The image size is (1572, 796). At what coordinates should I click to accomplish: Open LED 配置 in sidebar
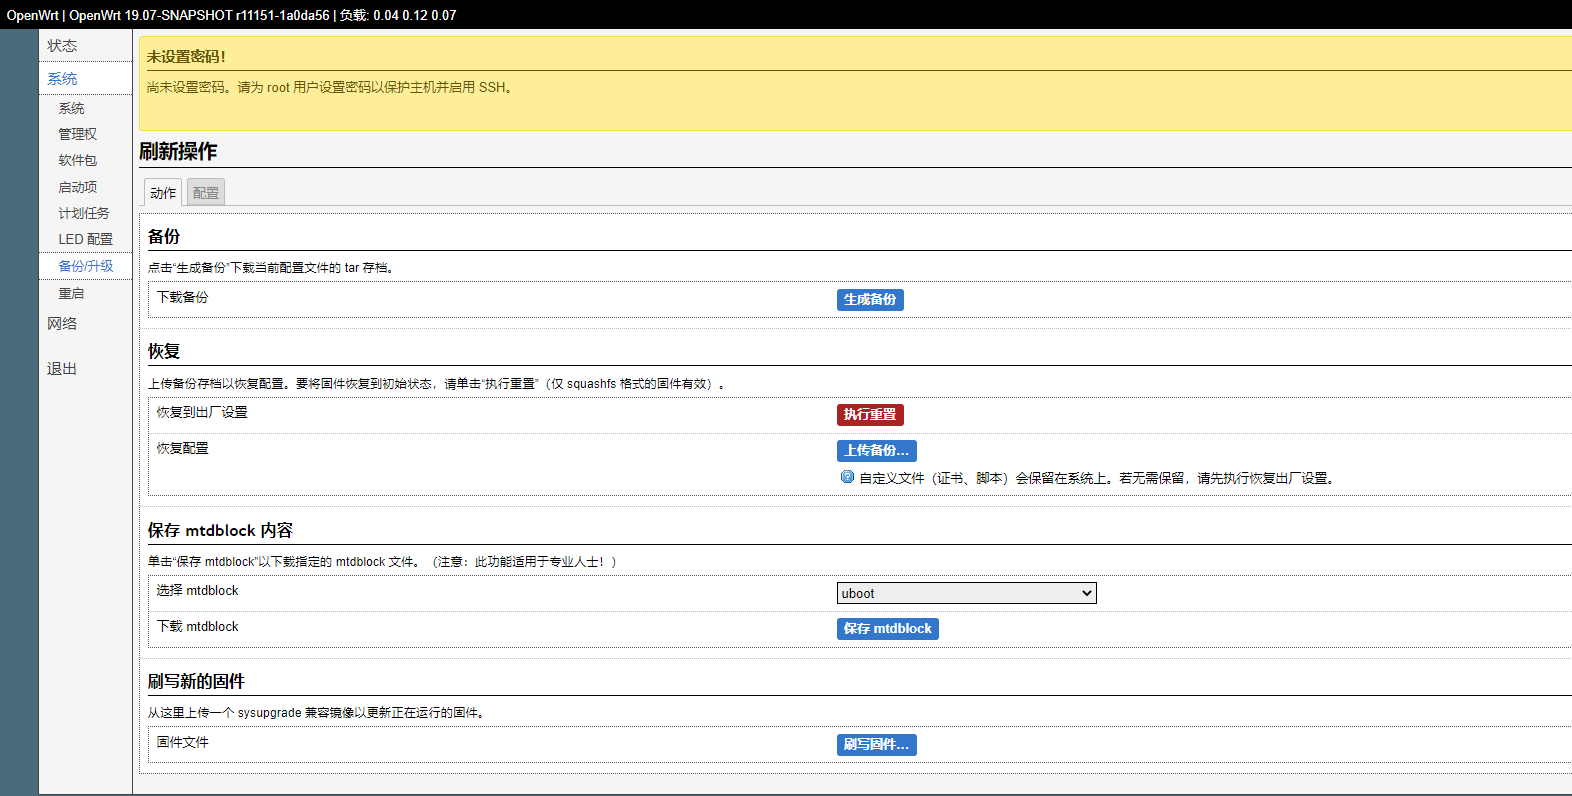85,239
